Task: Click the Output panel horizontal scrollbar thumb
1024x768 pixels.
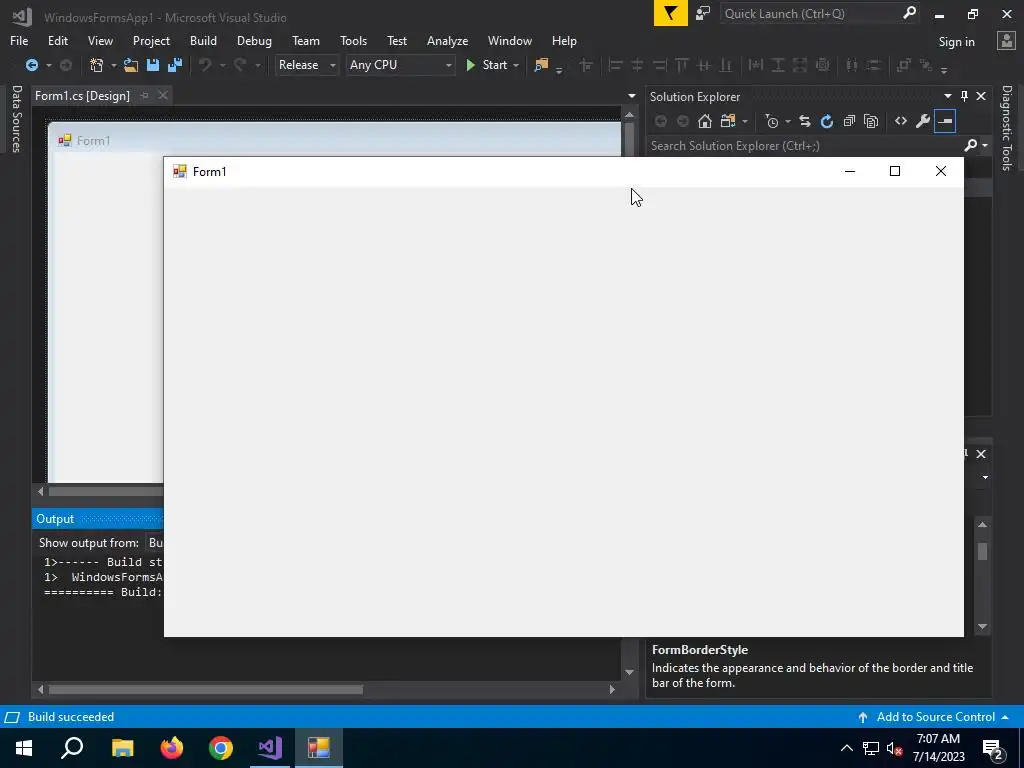Action: pyautogui.click(x=206, y=690)
